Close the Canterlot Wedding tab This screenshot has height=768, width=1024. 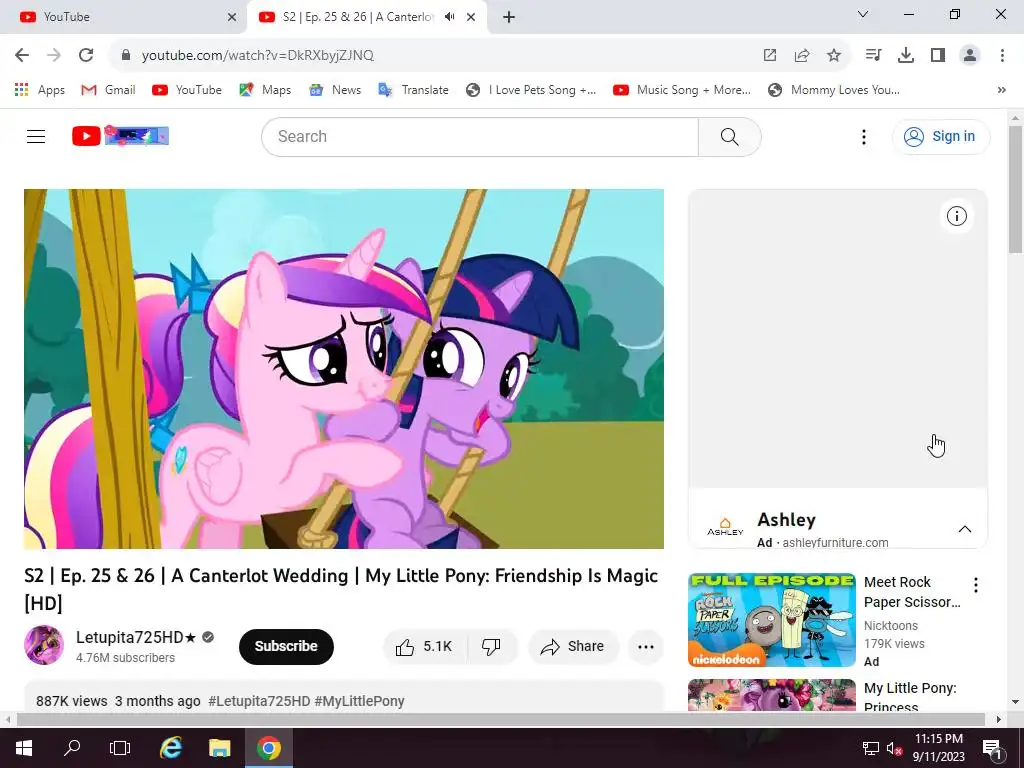[471, 17]
